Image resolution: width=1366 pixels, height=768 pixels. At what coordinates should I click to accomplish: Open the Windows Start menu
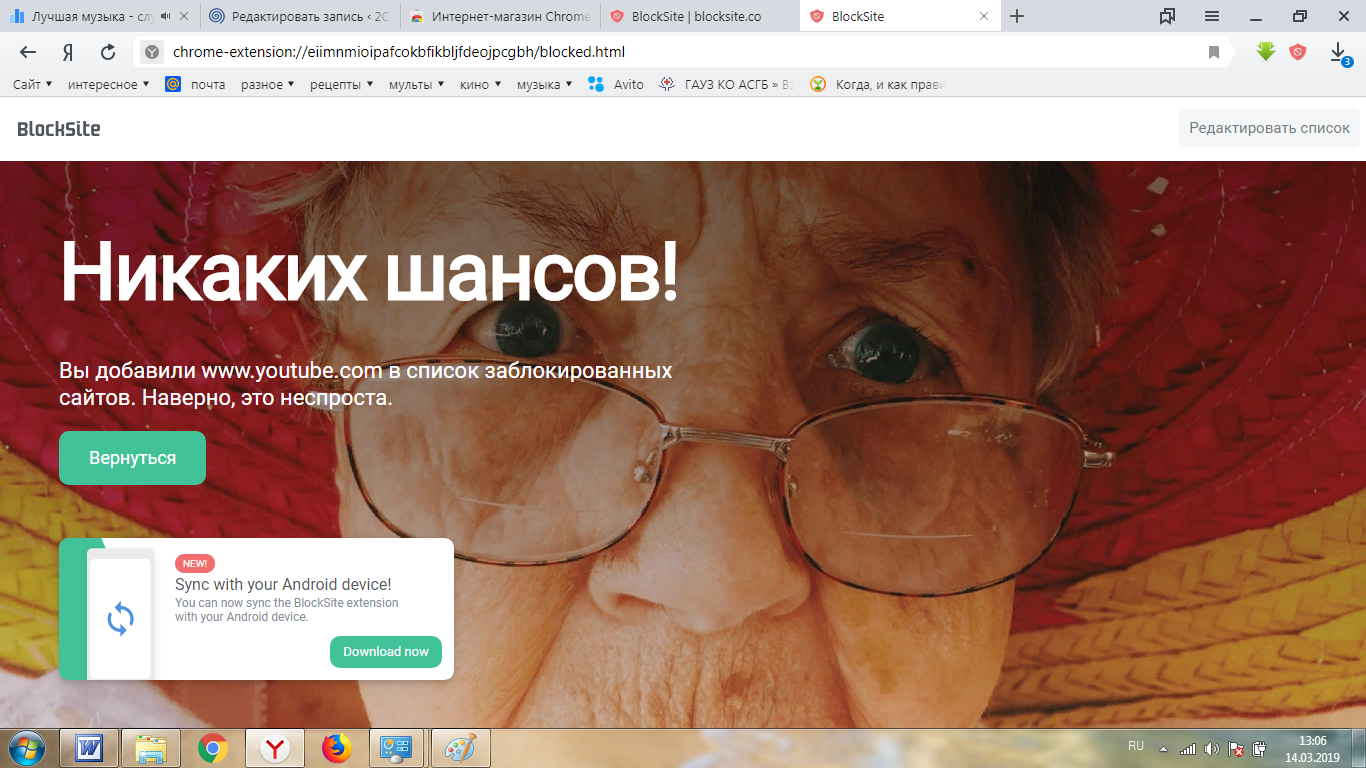point(27,748)
